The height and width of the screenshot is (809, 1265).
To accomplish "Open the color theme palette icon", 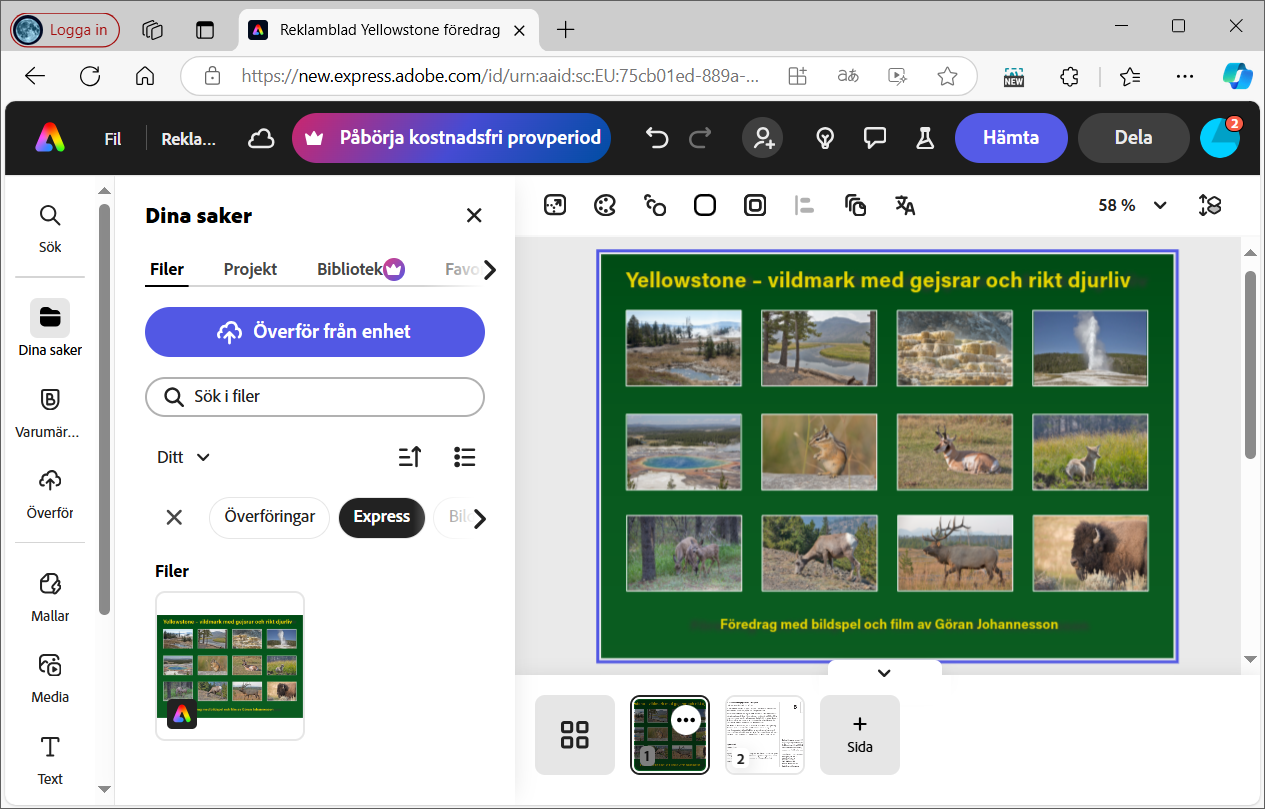I will click(605, 206).
